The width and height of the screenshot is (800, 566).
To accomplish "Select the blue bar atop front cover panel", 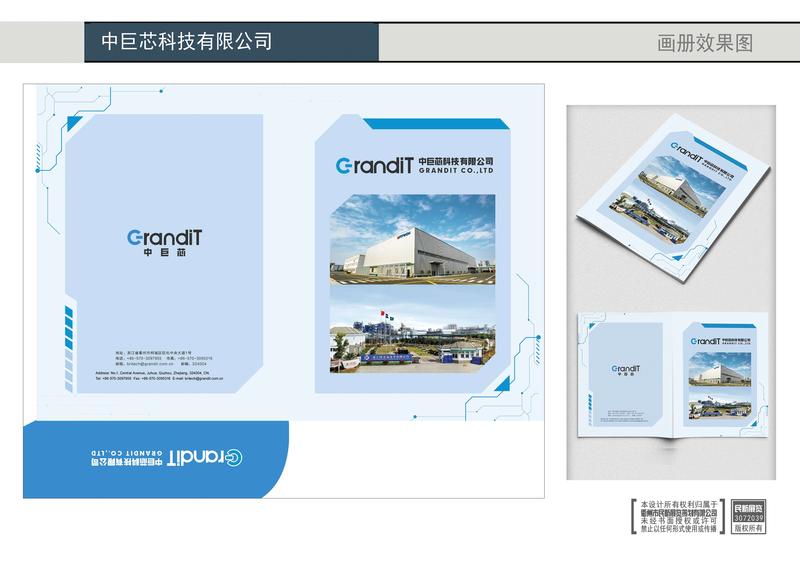I will coord(436,124).
